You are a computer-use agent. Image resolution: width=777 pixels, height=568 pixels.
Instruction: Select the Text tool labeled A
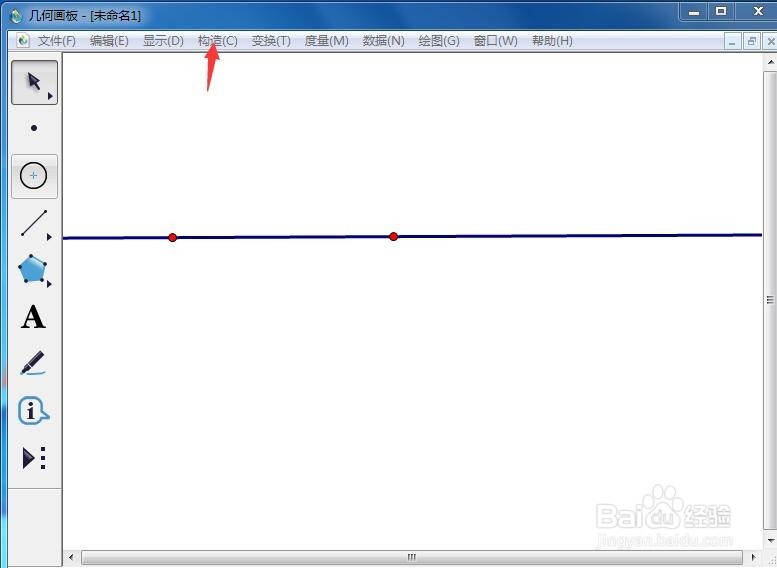click(33, 317)
